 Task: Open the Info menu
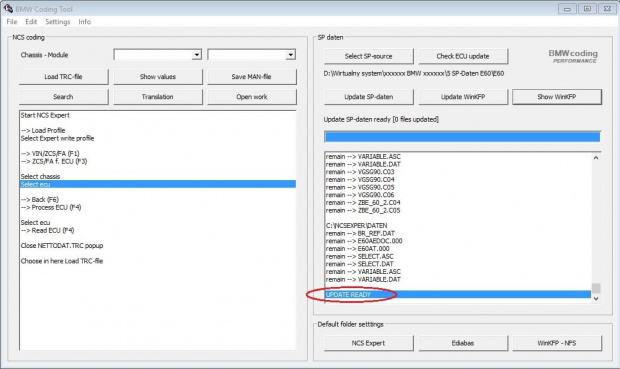(x=85, y=22)
